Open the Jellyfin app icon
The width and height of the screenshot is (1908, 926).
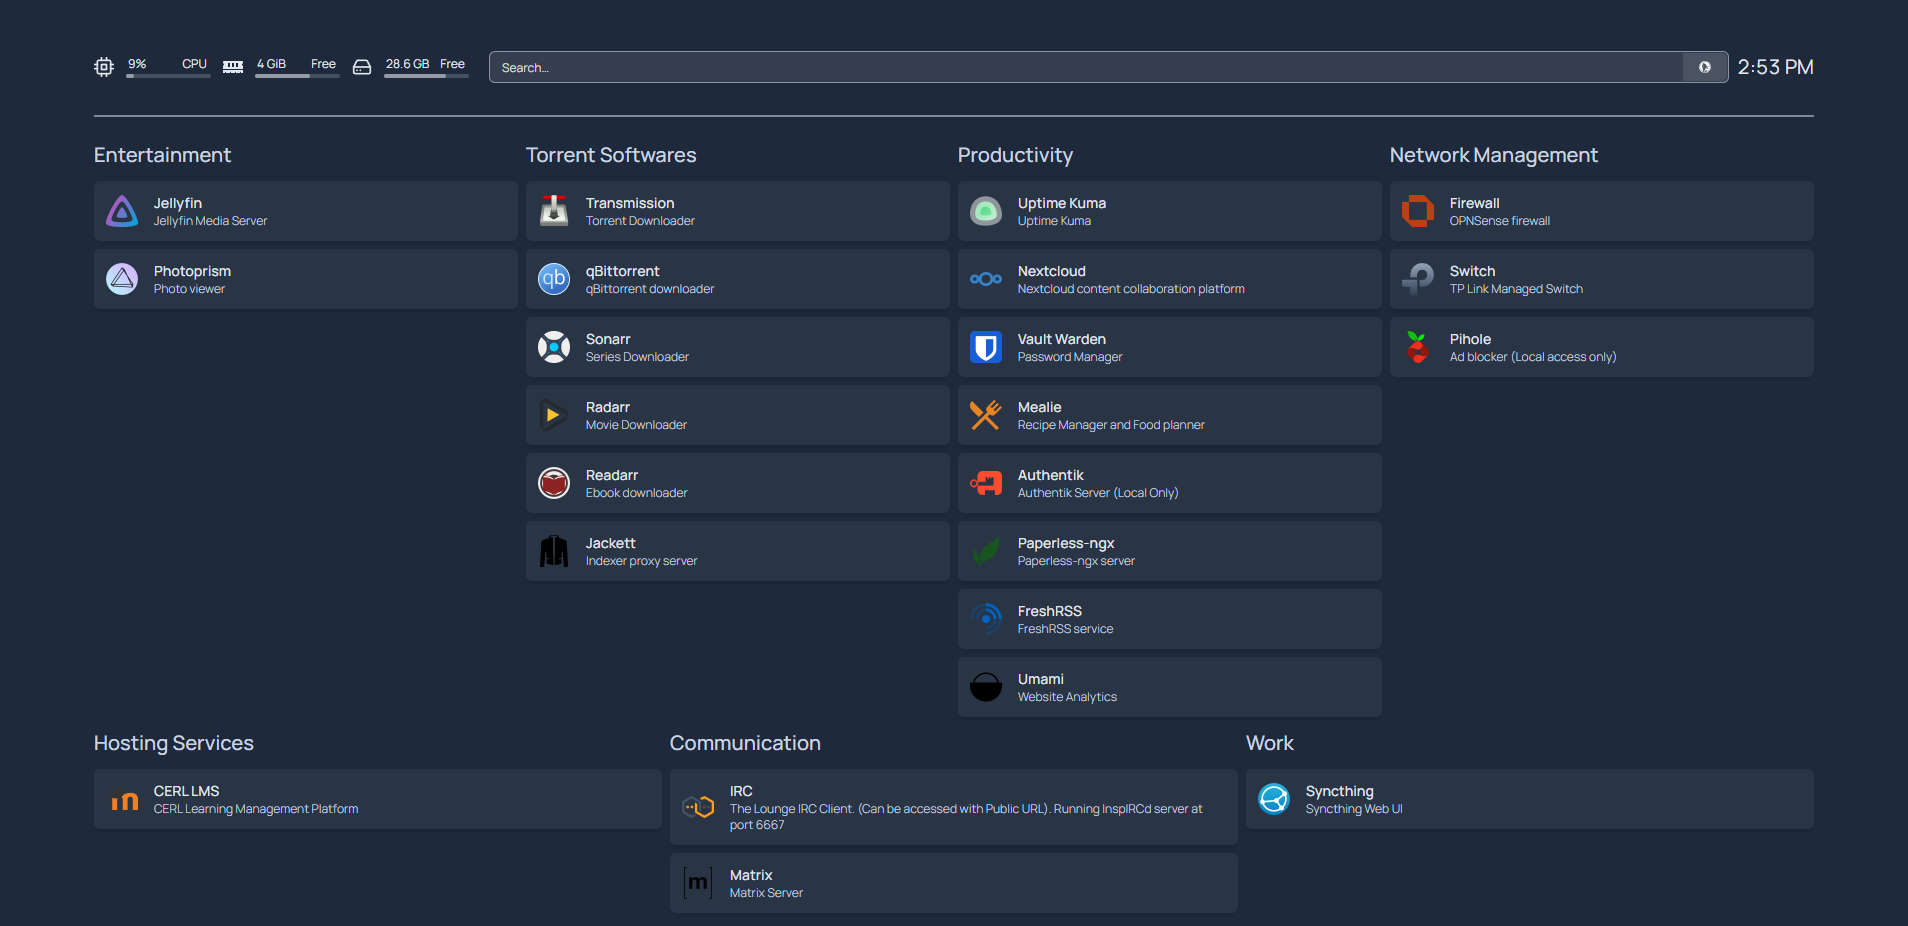pyautogui.click(x=122, y=211)
